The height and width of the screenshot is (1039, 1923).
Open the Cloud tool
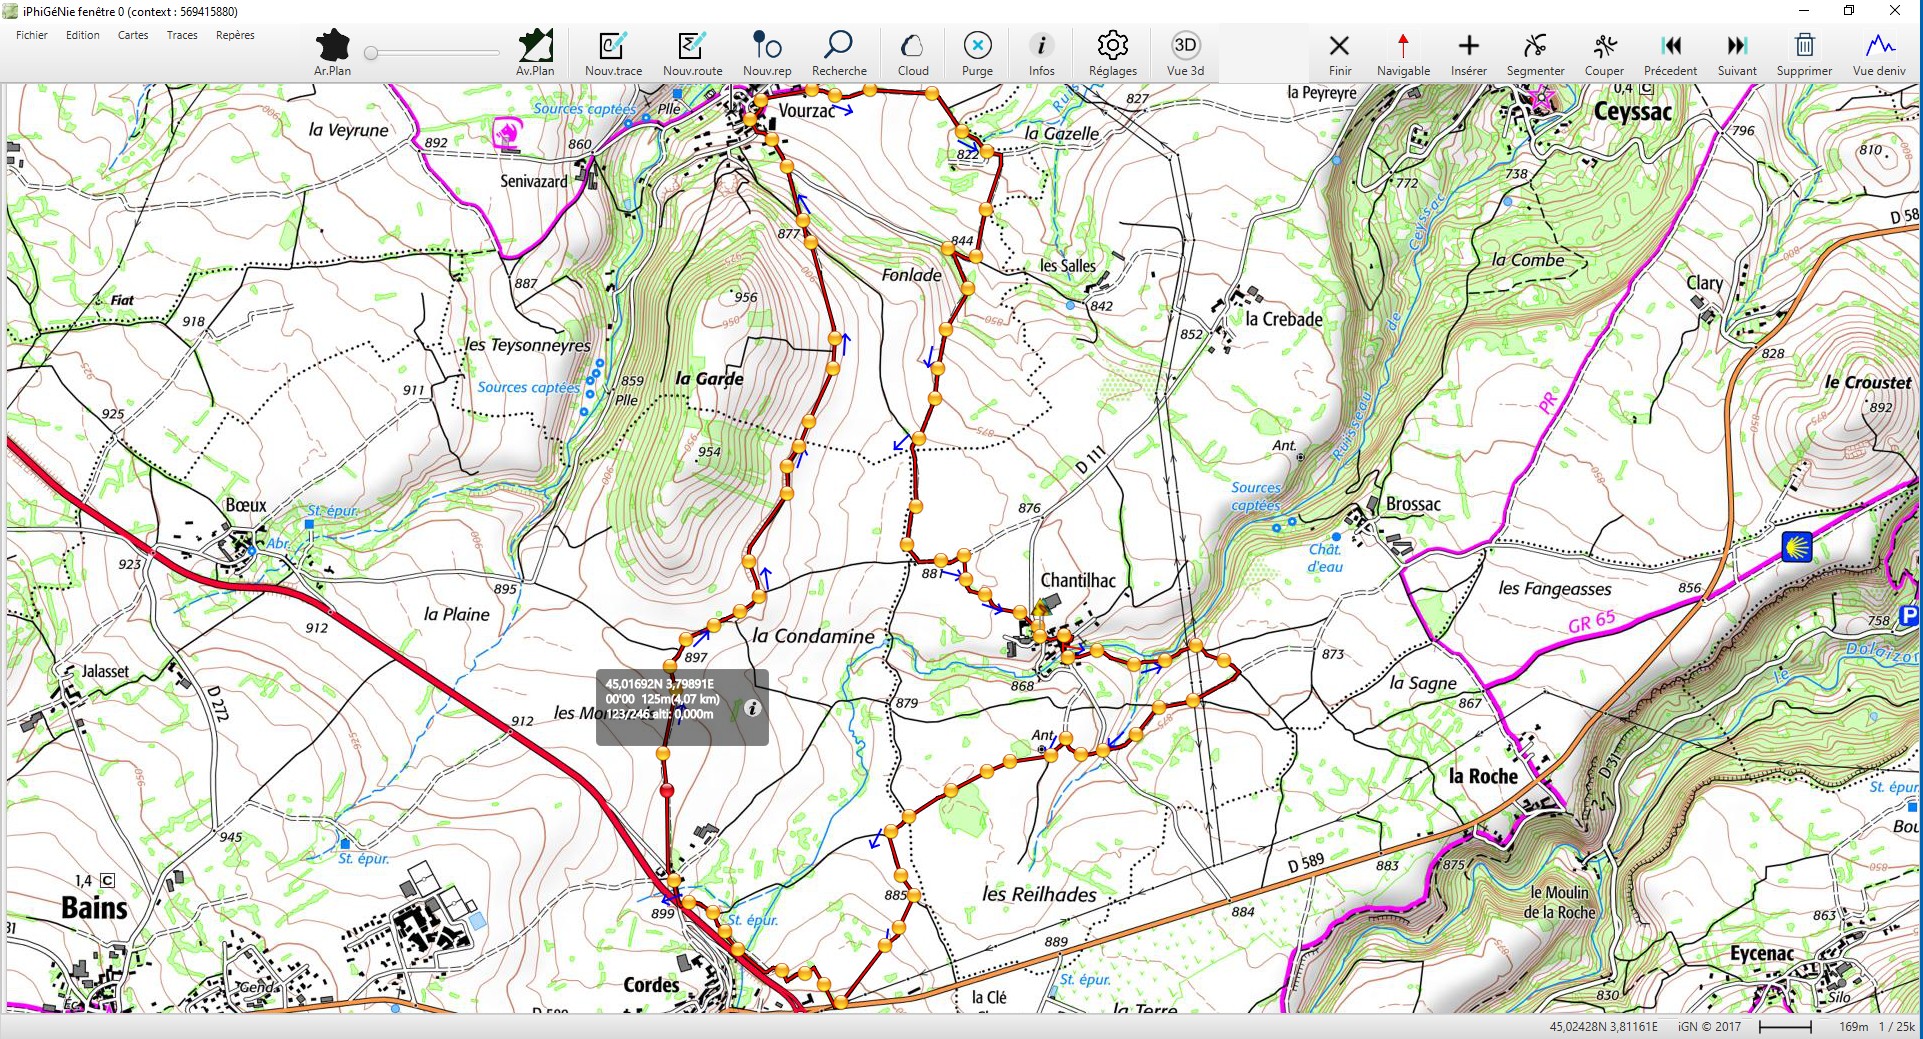[913, 47]
